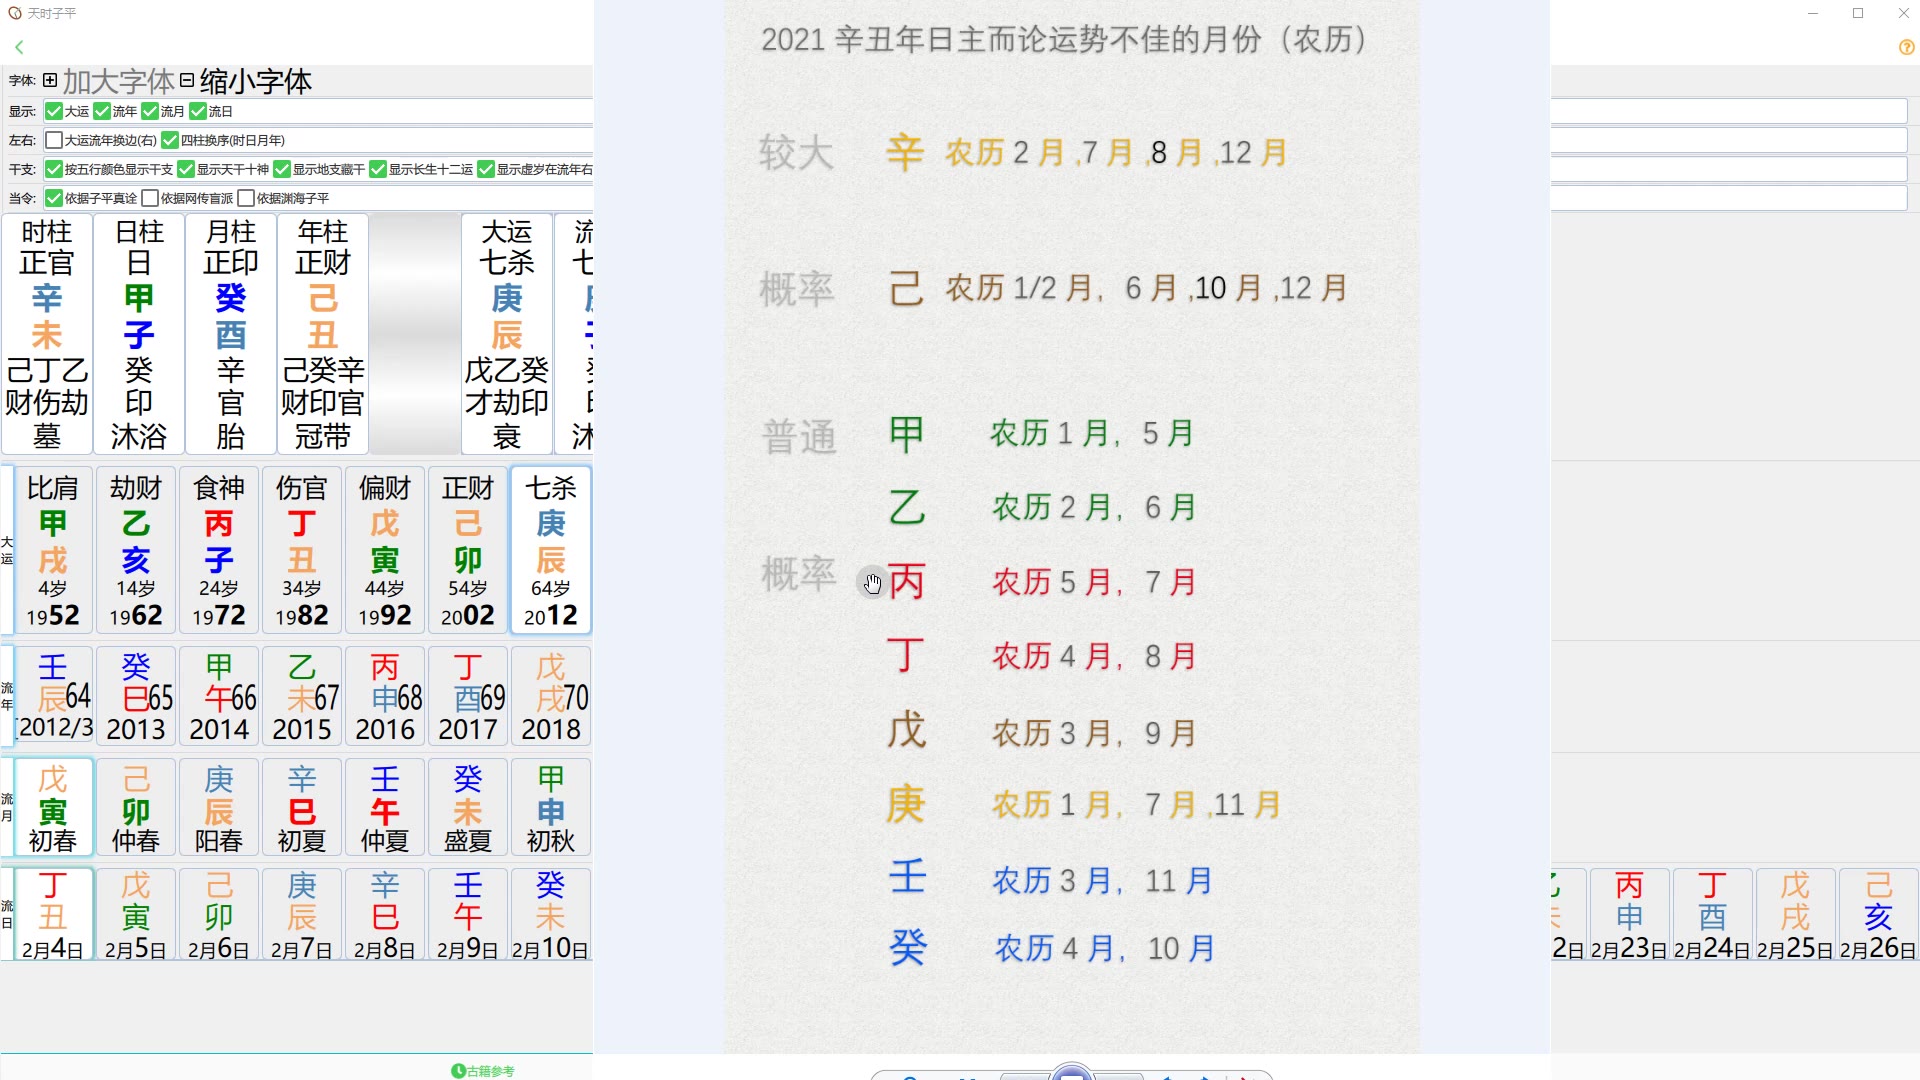Select the 大运 庚辰 column
The width and height of the screenshot is (1920, 1080).
(507, 334)
